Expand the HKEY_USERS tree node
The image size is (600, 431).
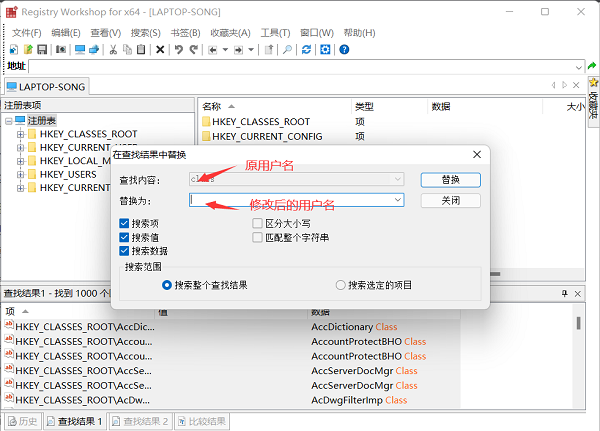(x=21, y=175)
